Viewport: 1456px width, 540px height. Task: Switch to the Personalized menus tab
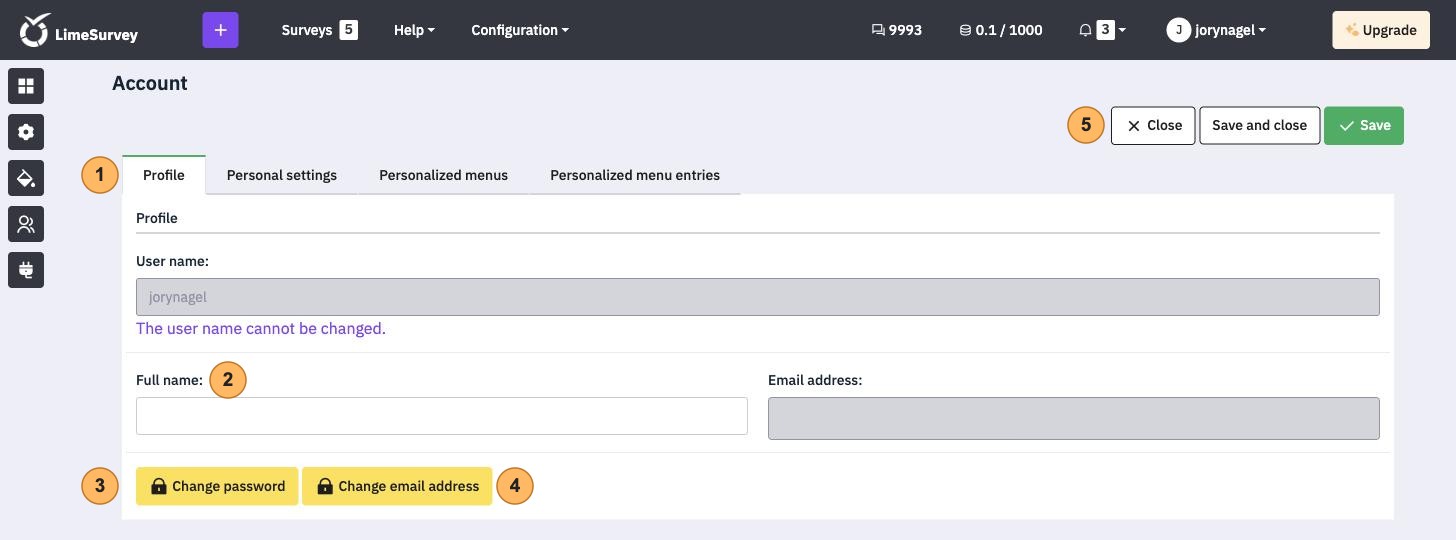pyautogui.click(x=443, y=175)
